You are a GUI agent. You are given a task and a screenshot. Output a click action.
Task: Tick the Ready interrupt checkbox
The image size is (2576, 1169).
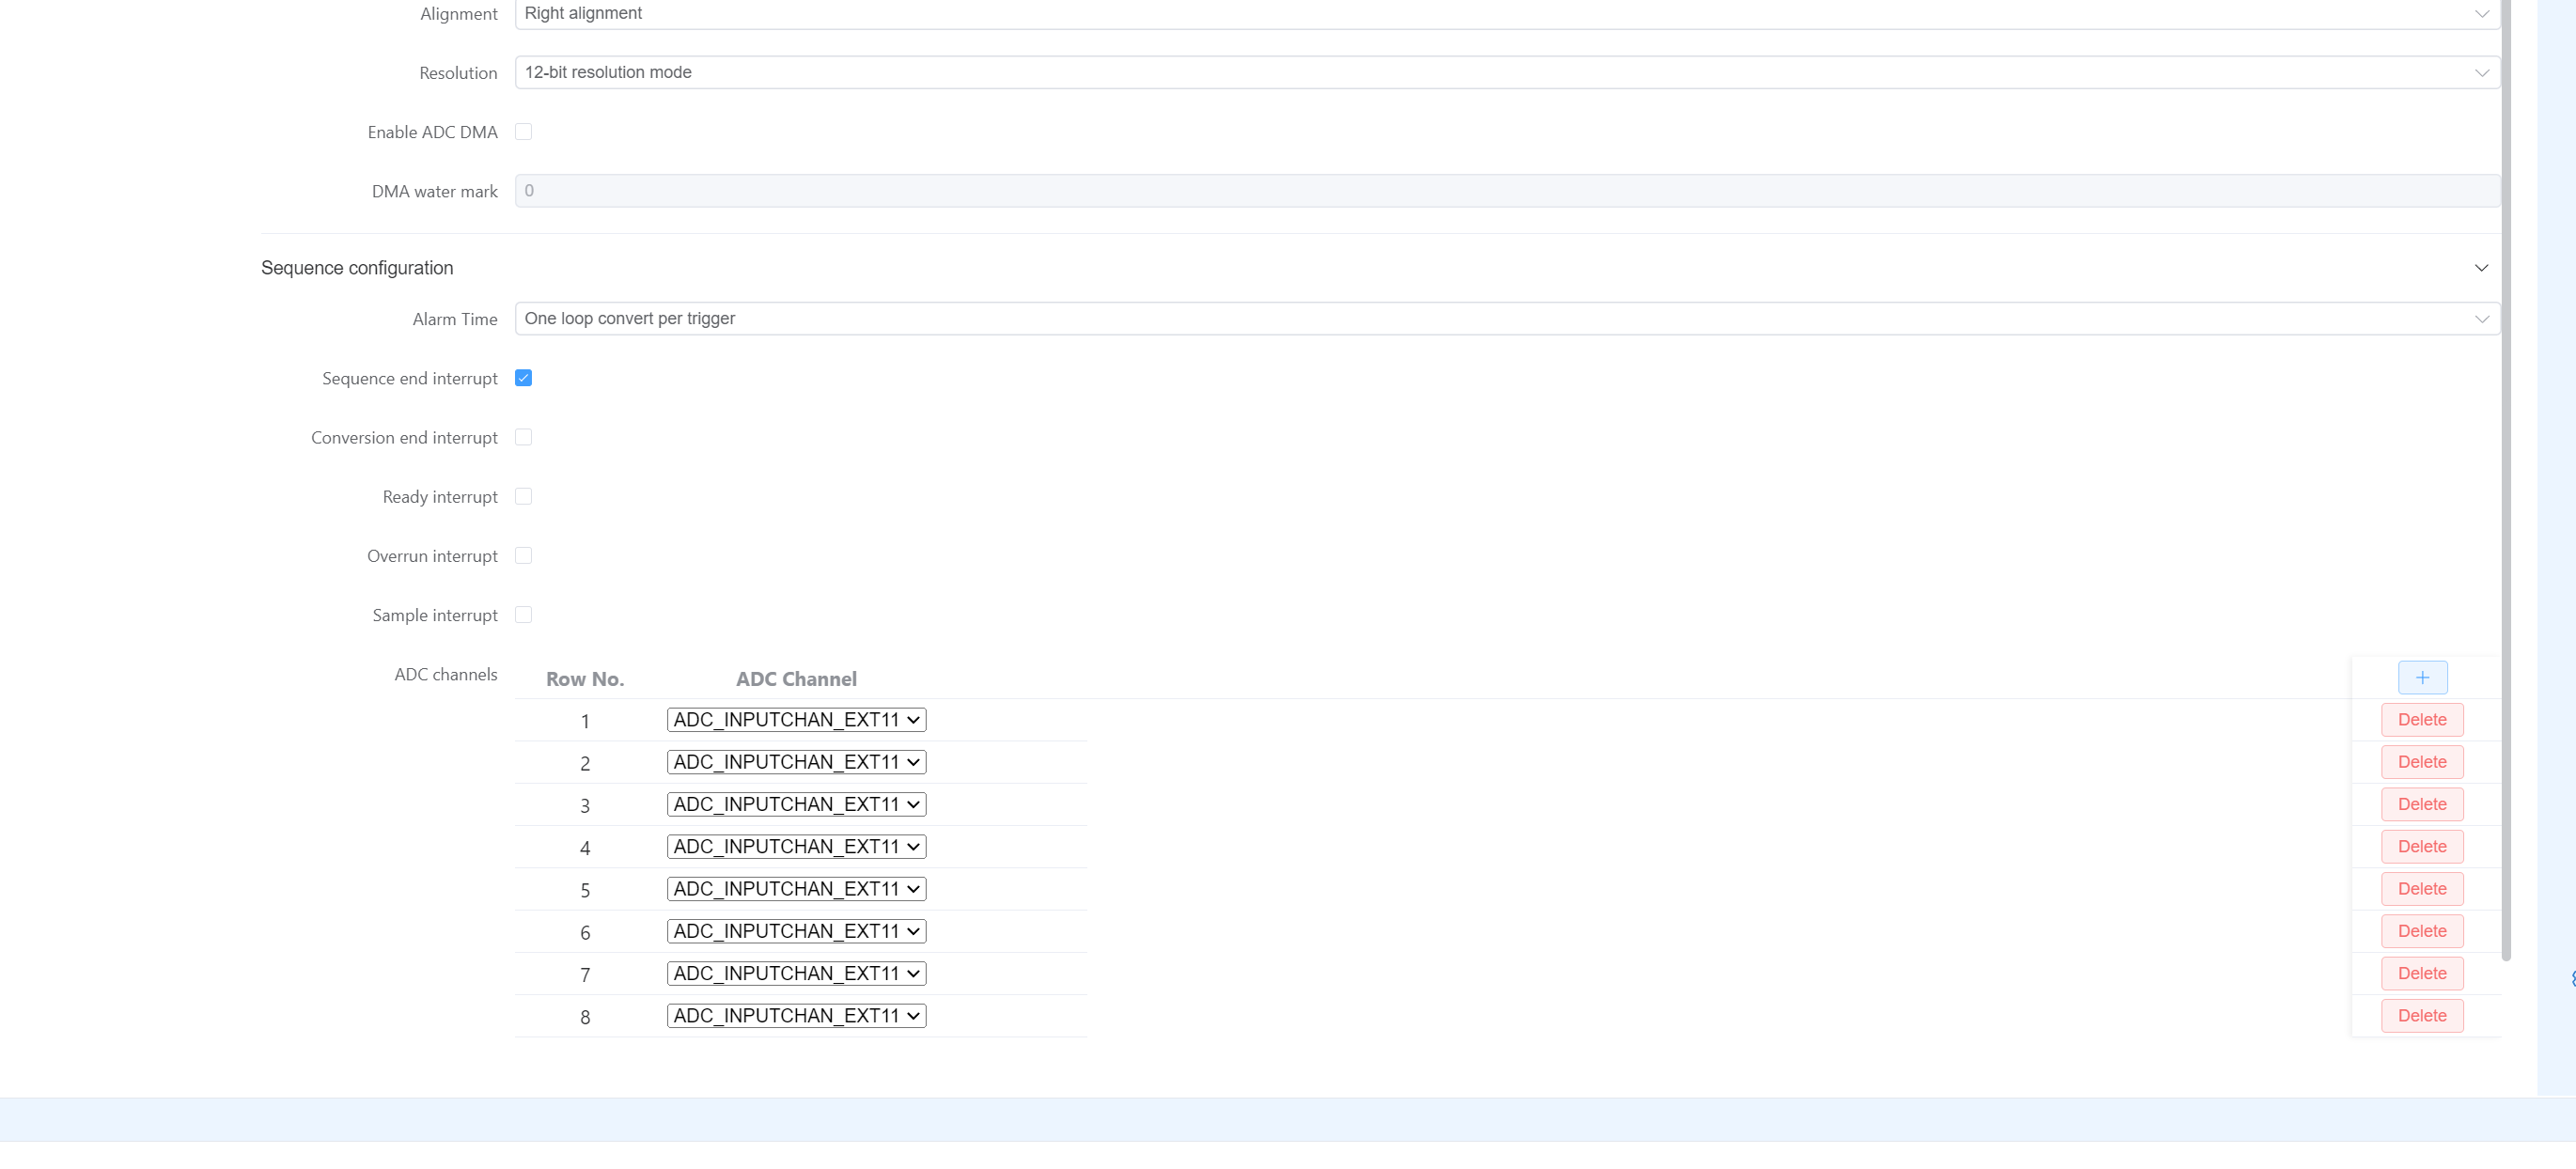point(523,496)
